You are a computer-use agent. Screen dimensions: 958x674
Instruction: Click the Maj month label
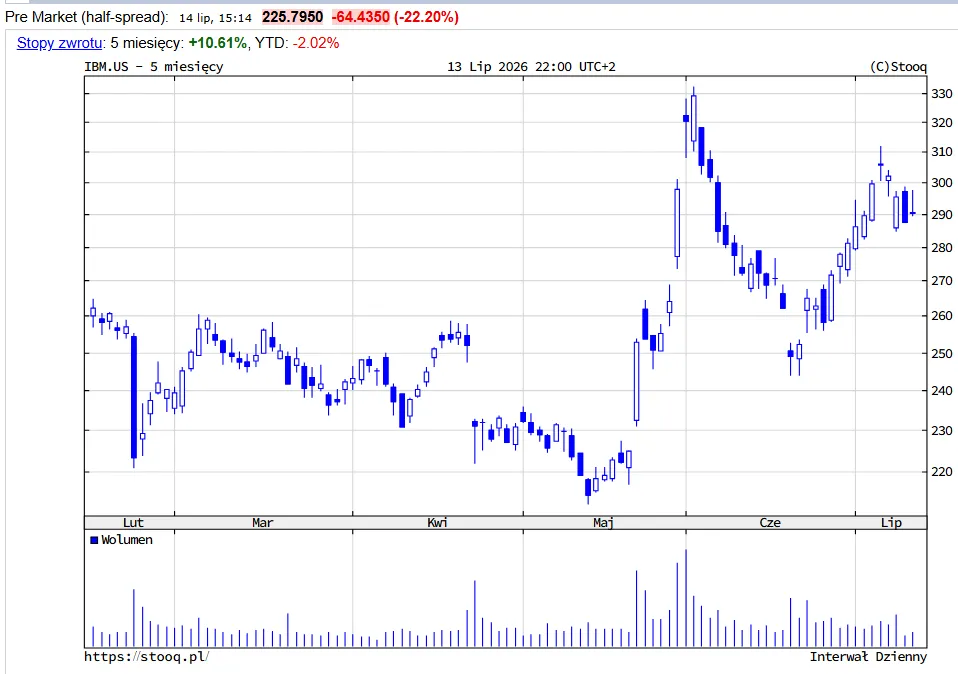tap(604, 522)
